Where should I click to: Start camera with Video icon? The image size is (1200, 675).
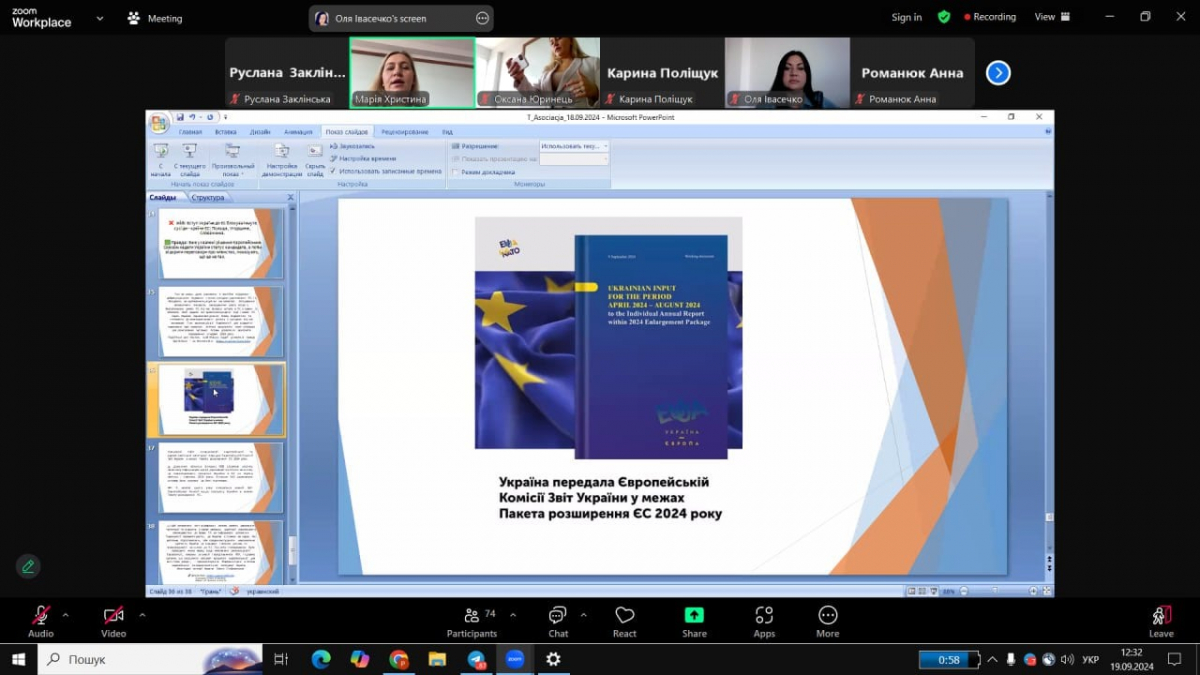[x=113, y=616]
